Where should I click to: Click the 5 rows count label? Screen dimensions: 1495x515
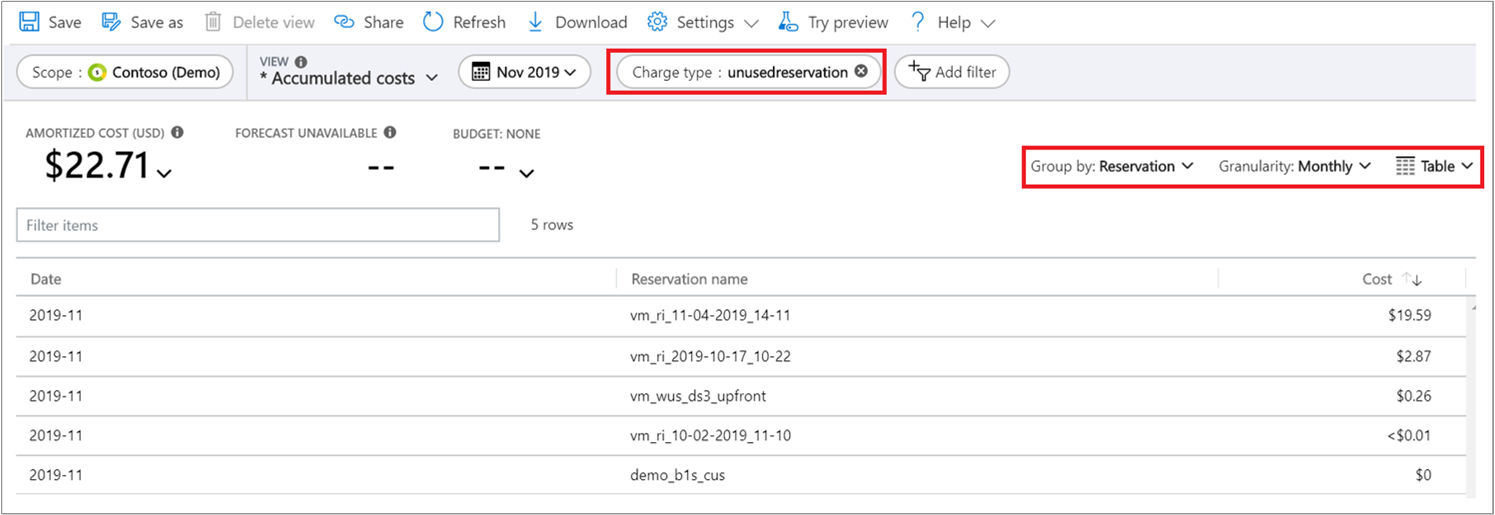[552, 225]
